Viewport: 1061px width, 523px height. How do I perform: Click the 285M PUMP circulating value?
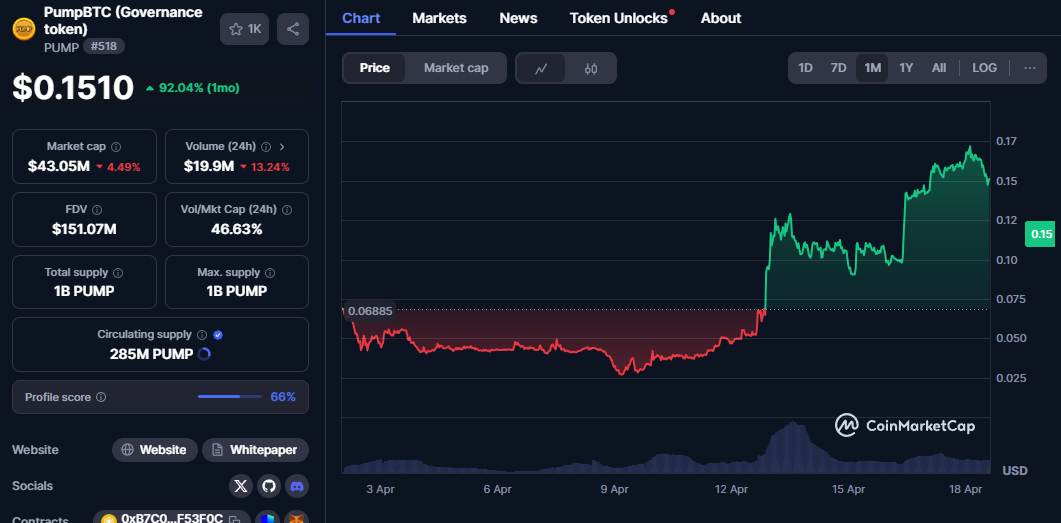[x=152, y=354]
